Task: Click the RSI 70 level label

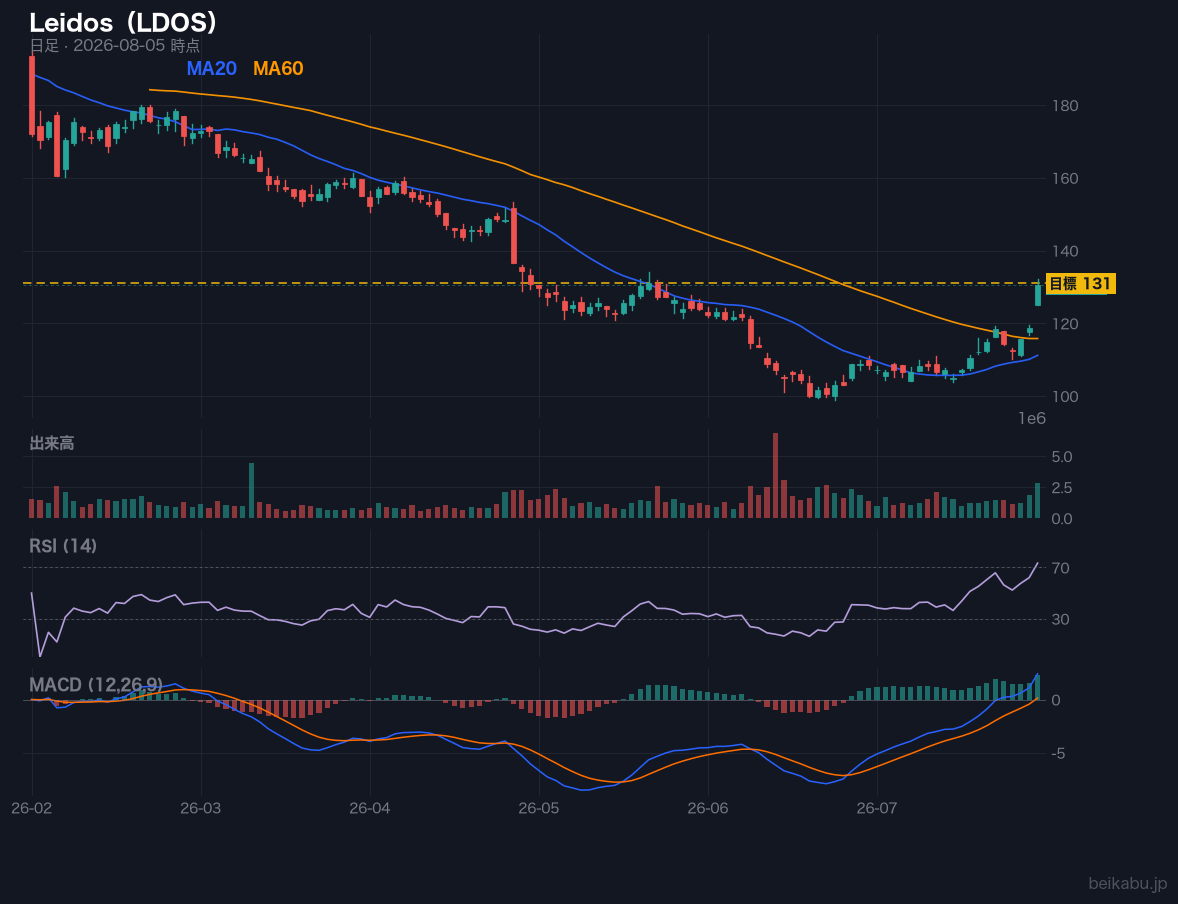Action: (x=1060, y=568)
